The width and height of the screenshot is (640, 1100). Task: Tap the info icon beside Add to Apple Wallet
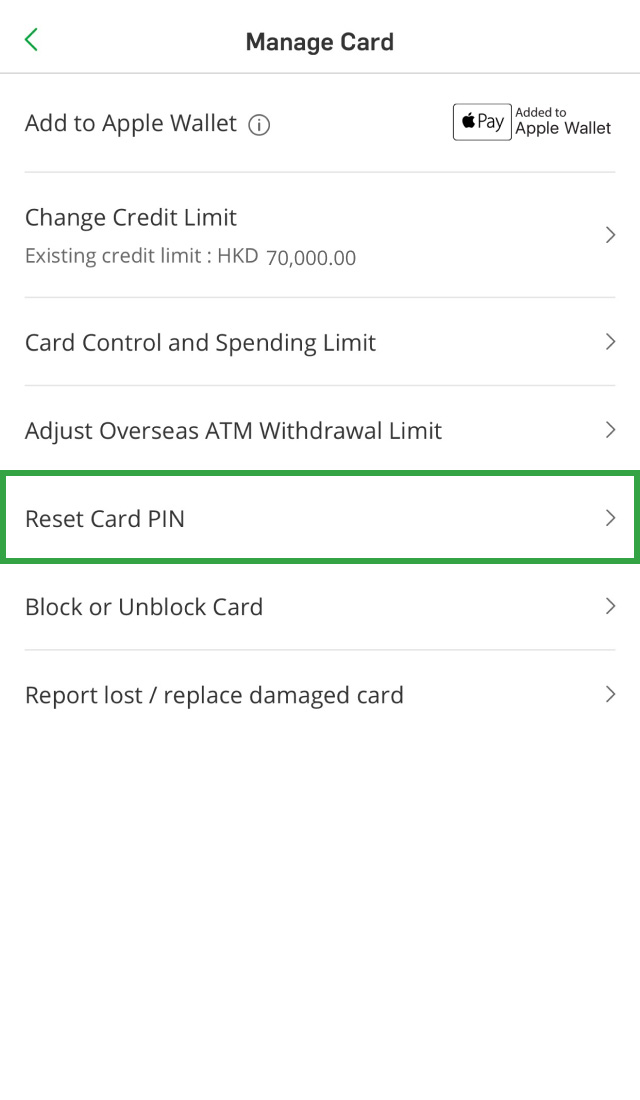click(259, 125)
